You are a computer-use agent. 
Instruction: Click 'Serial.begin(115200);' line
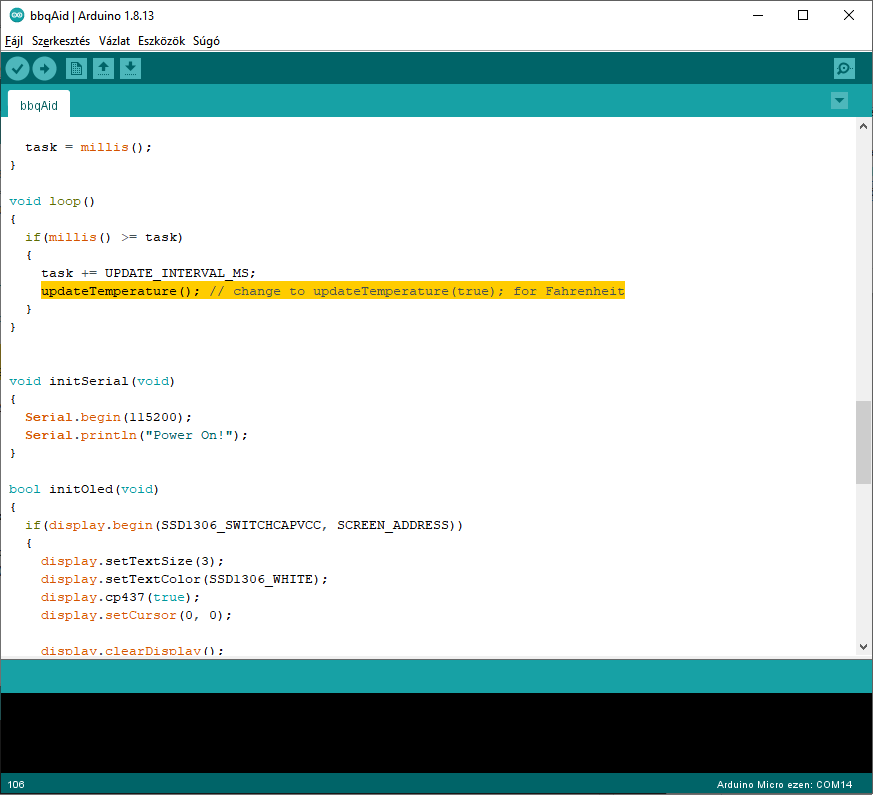coord(108,417)
